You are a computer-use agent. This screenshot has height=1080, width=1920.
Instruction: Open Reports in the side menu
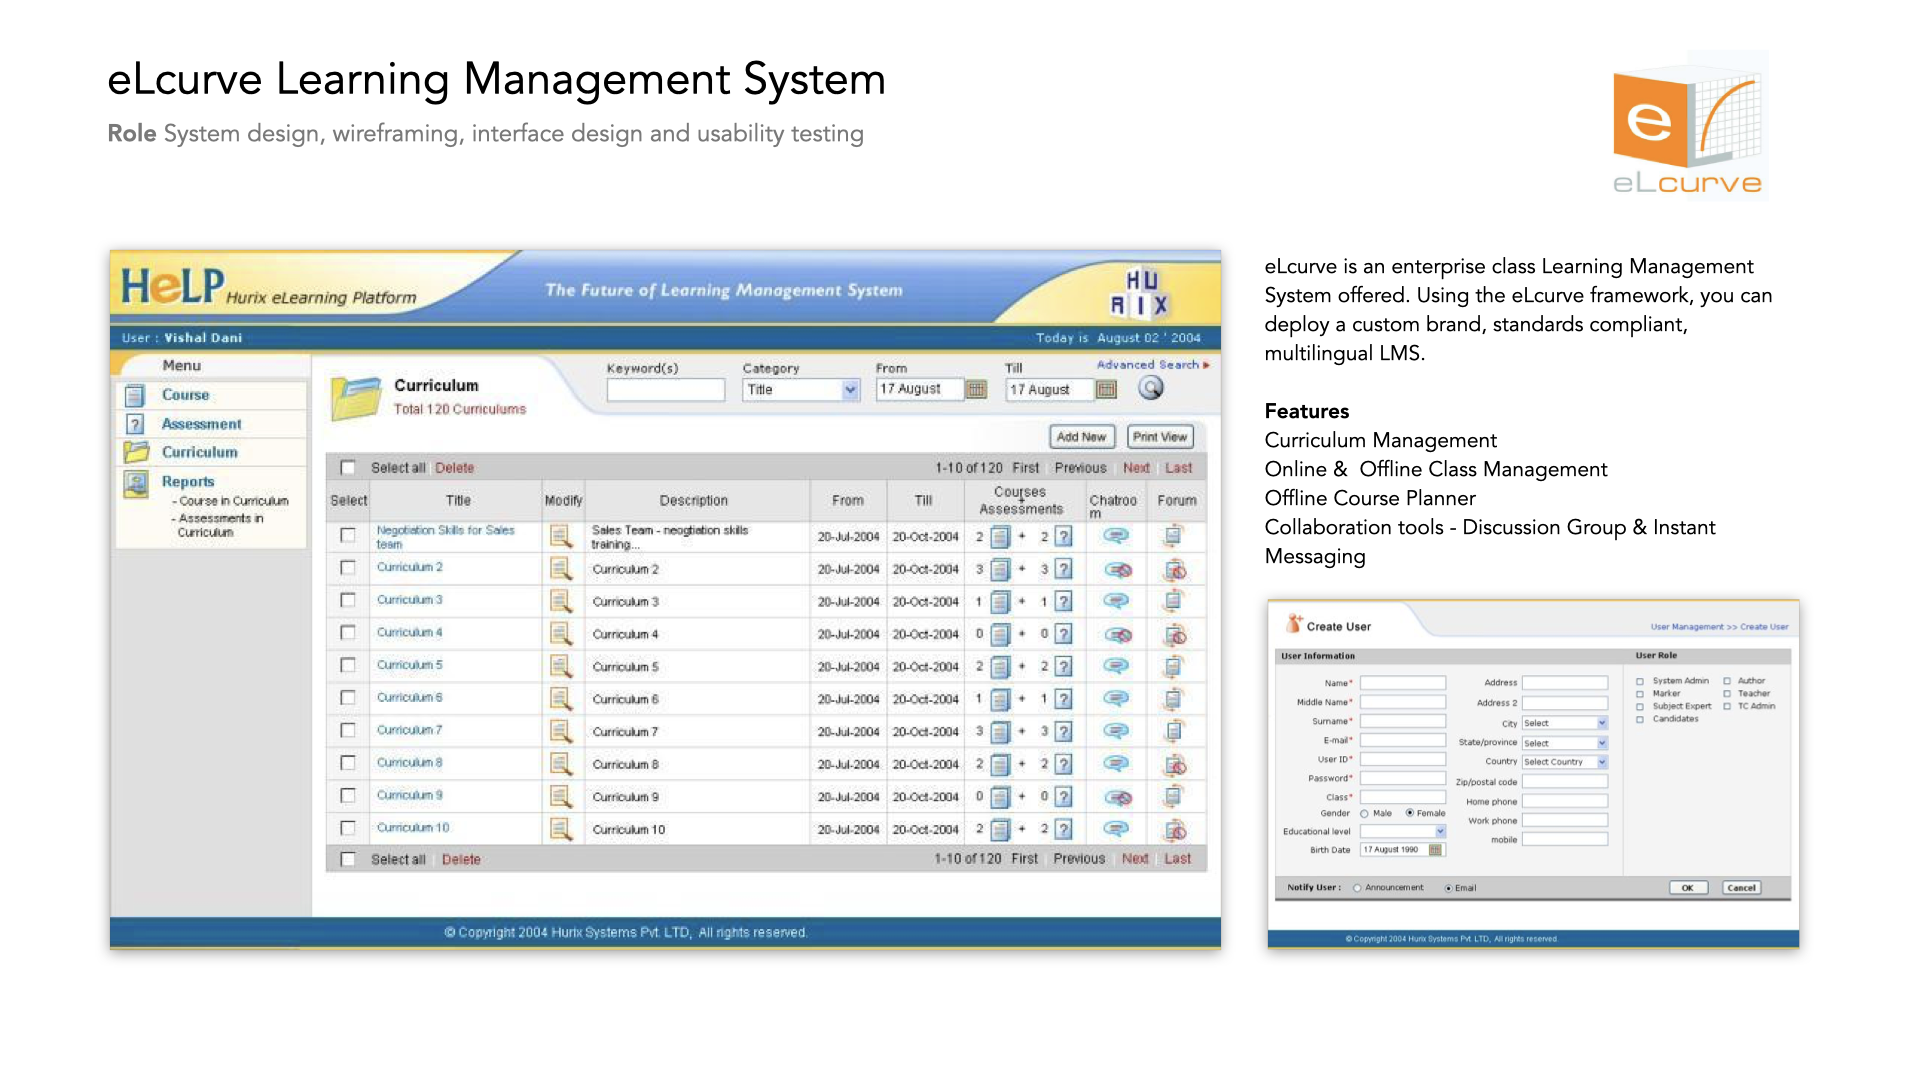188,481
